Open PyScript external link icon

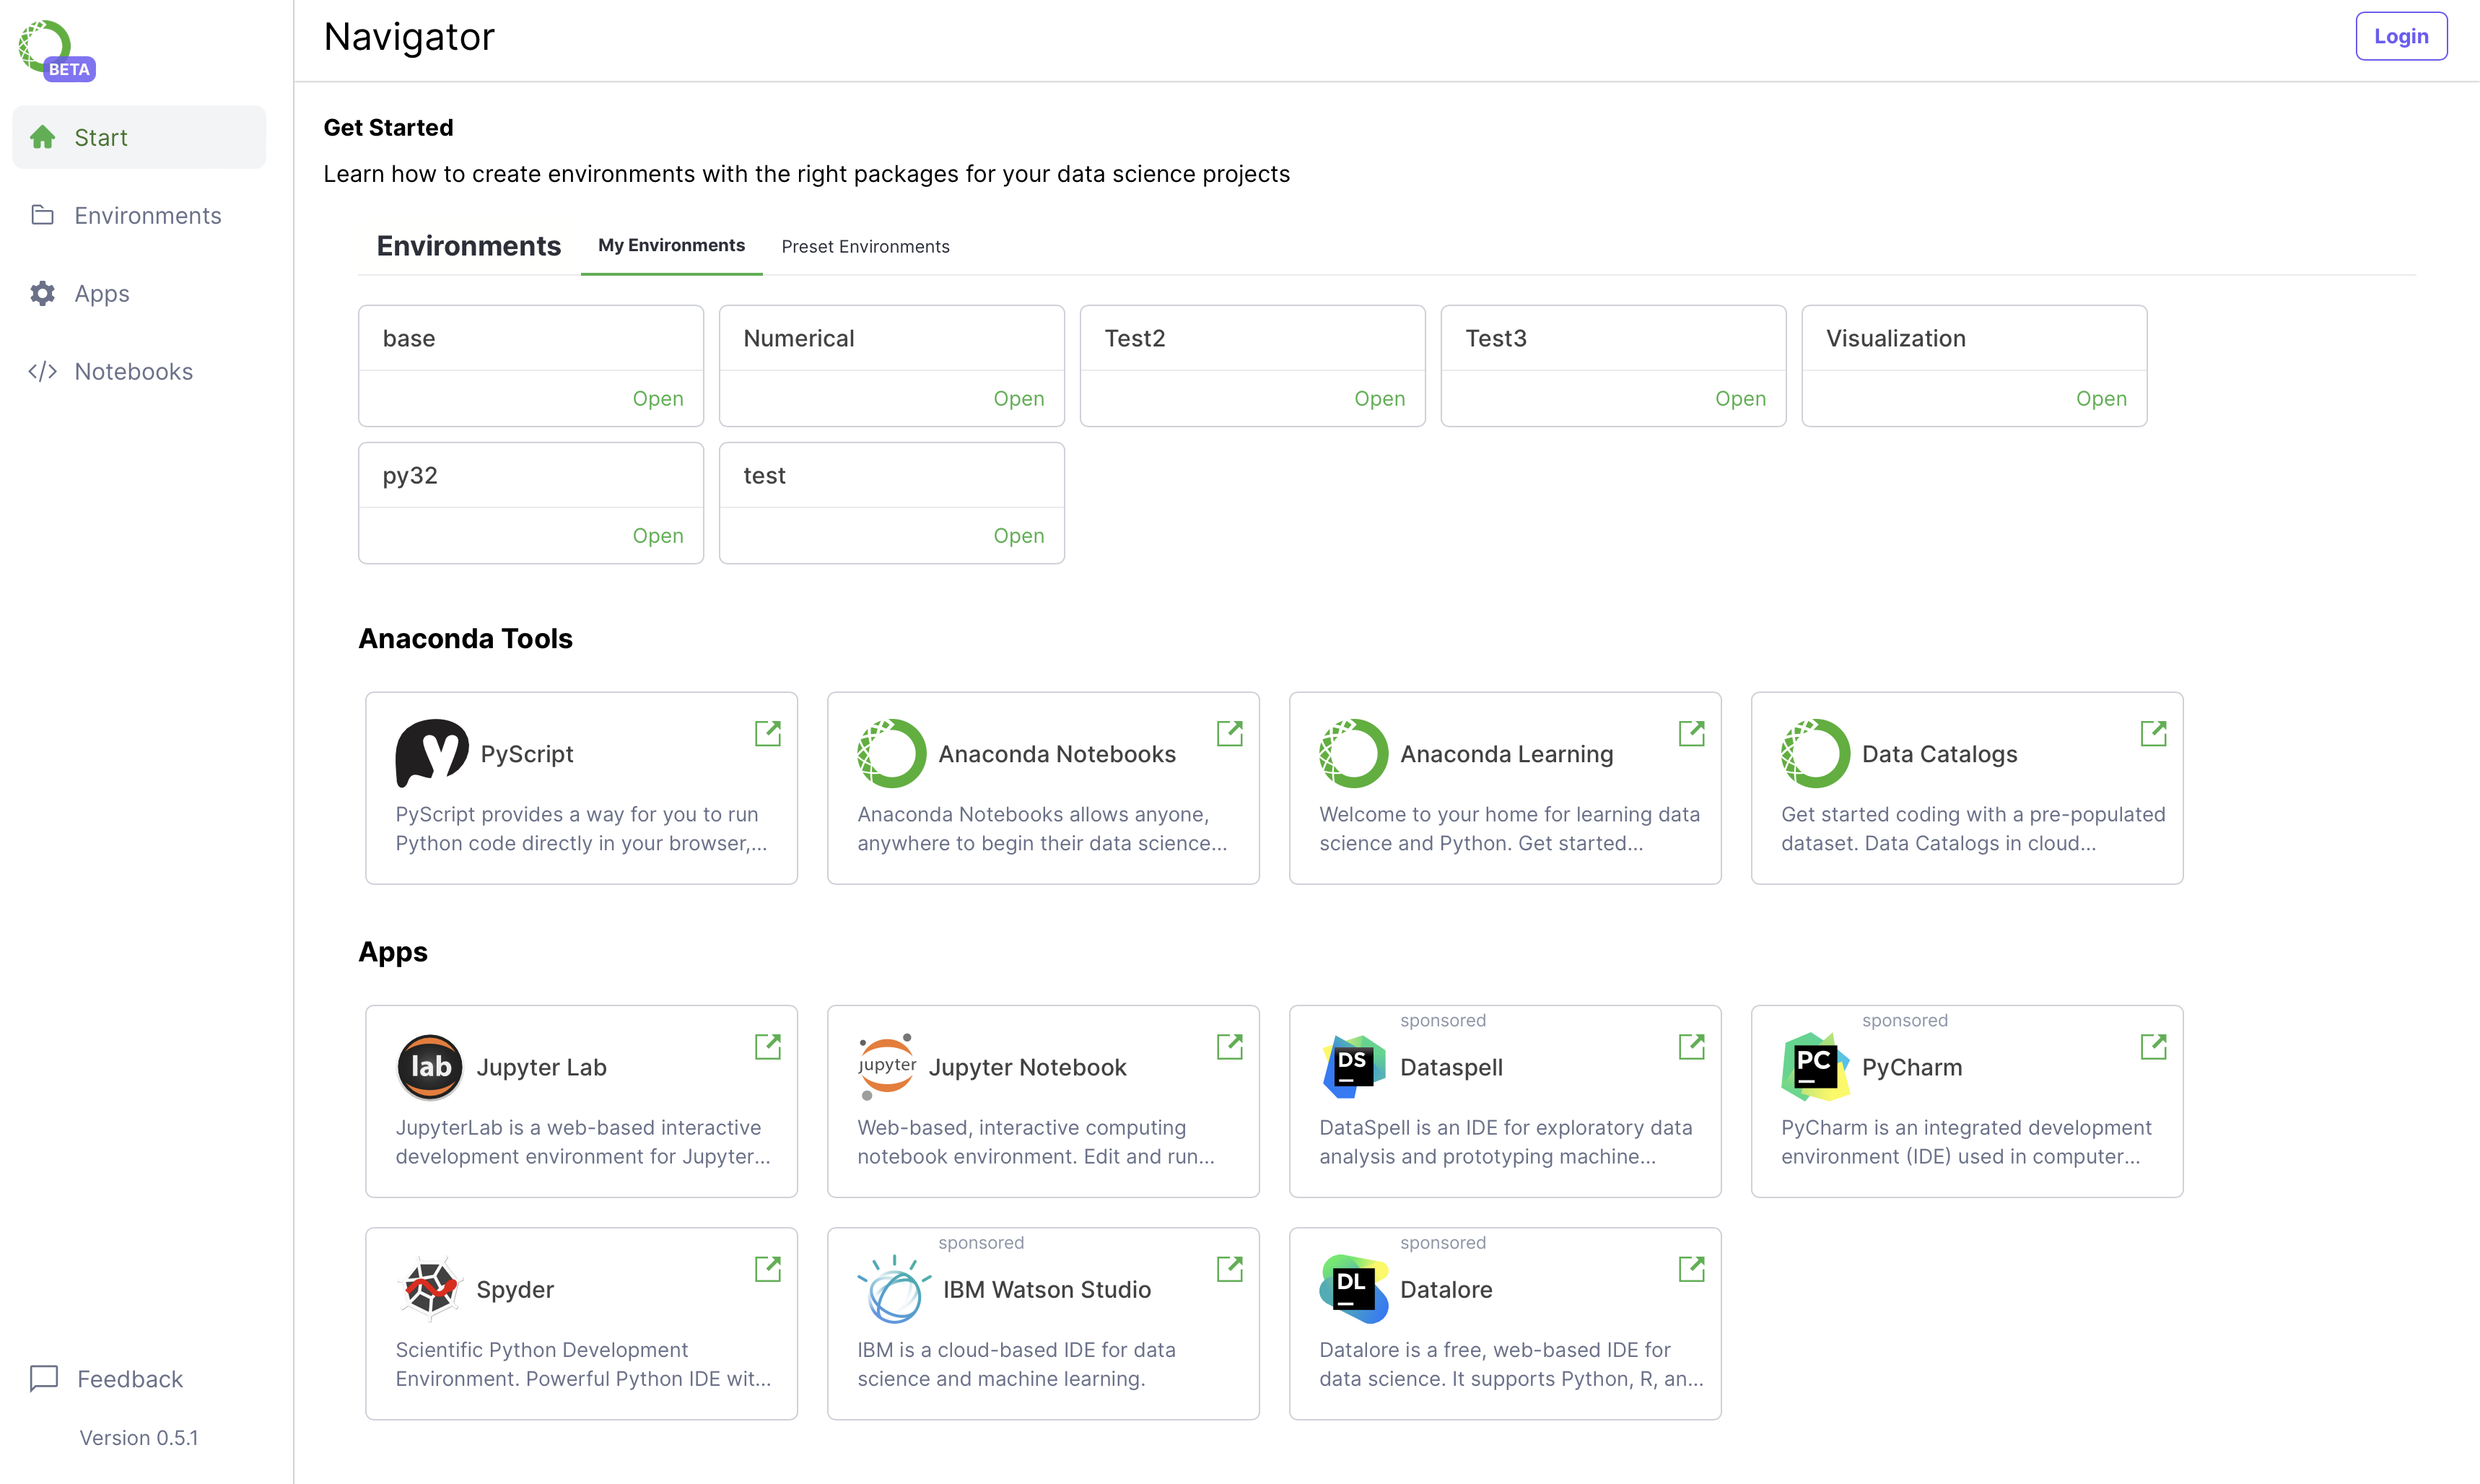click(x=767, y=733)
